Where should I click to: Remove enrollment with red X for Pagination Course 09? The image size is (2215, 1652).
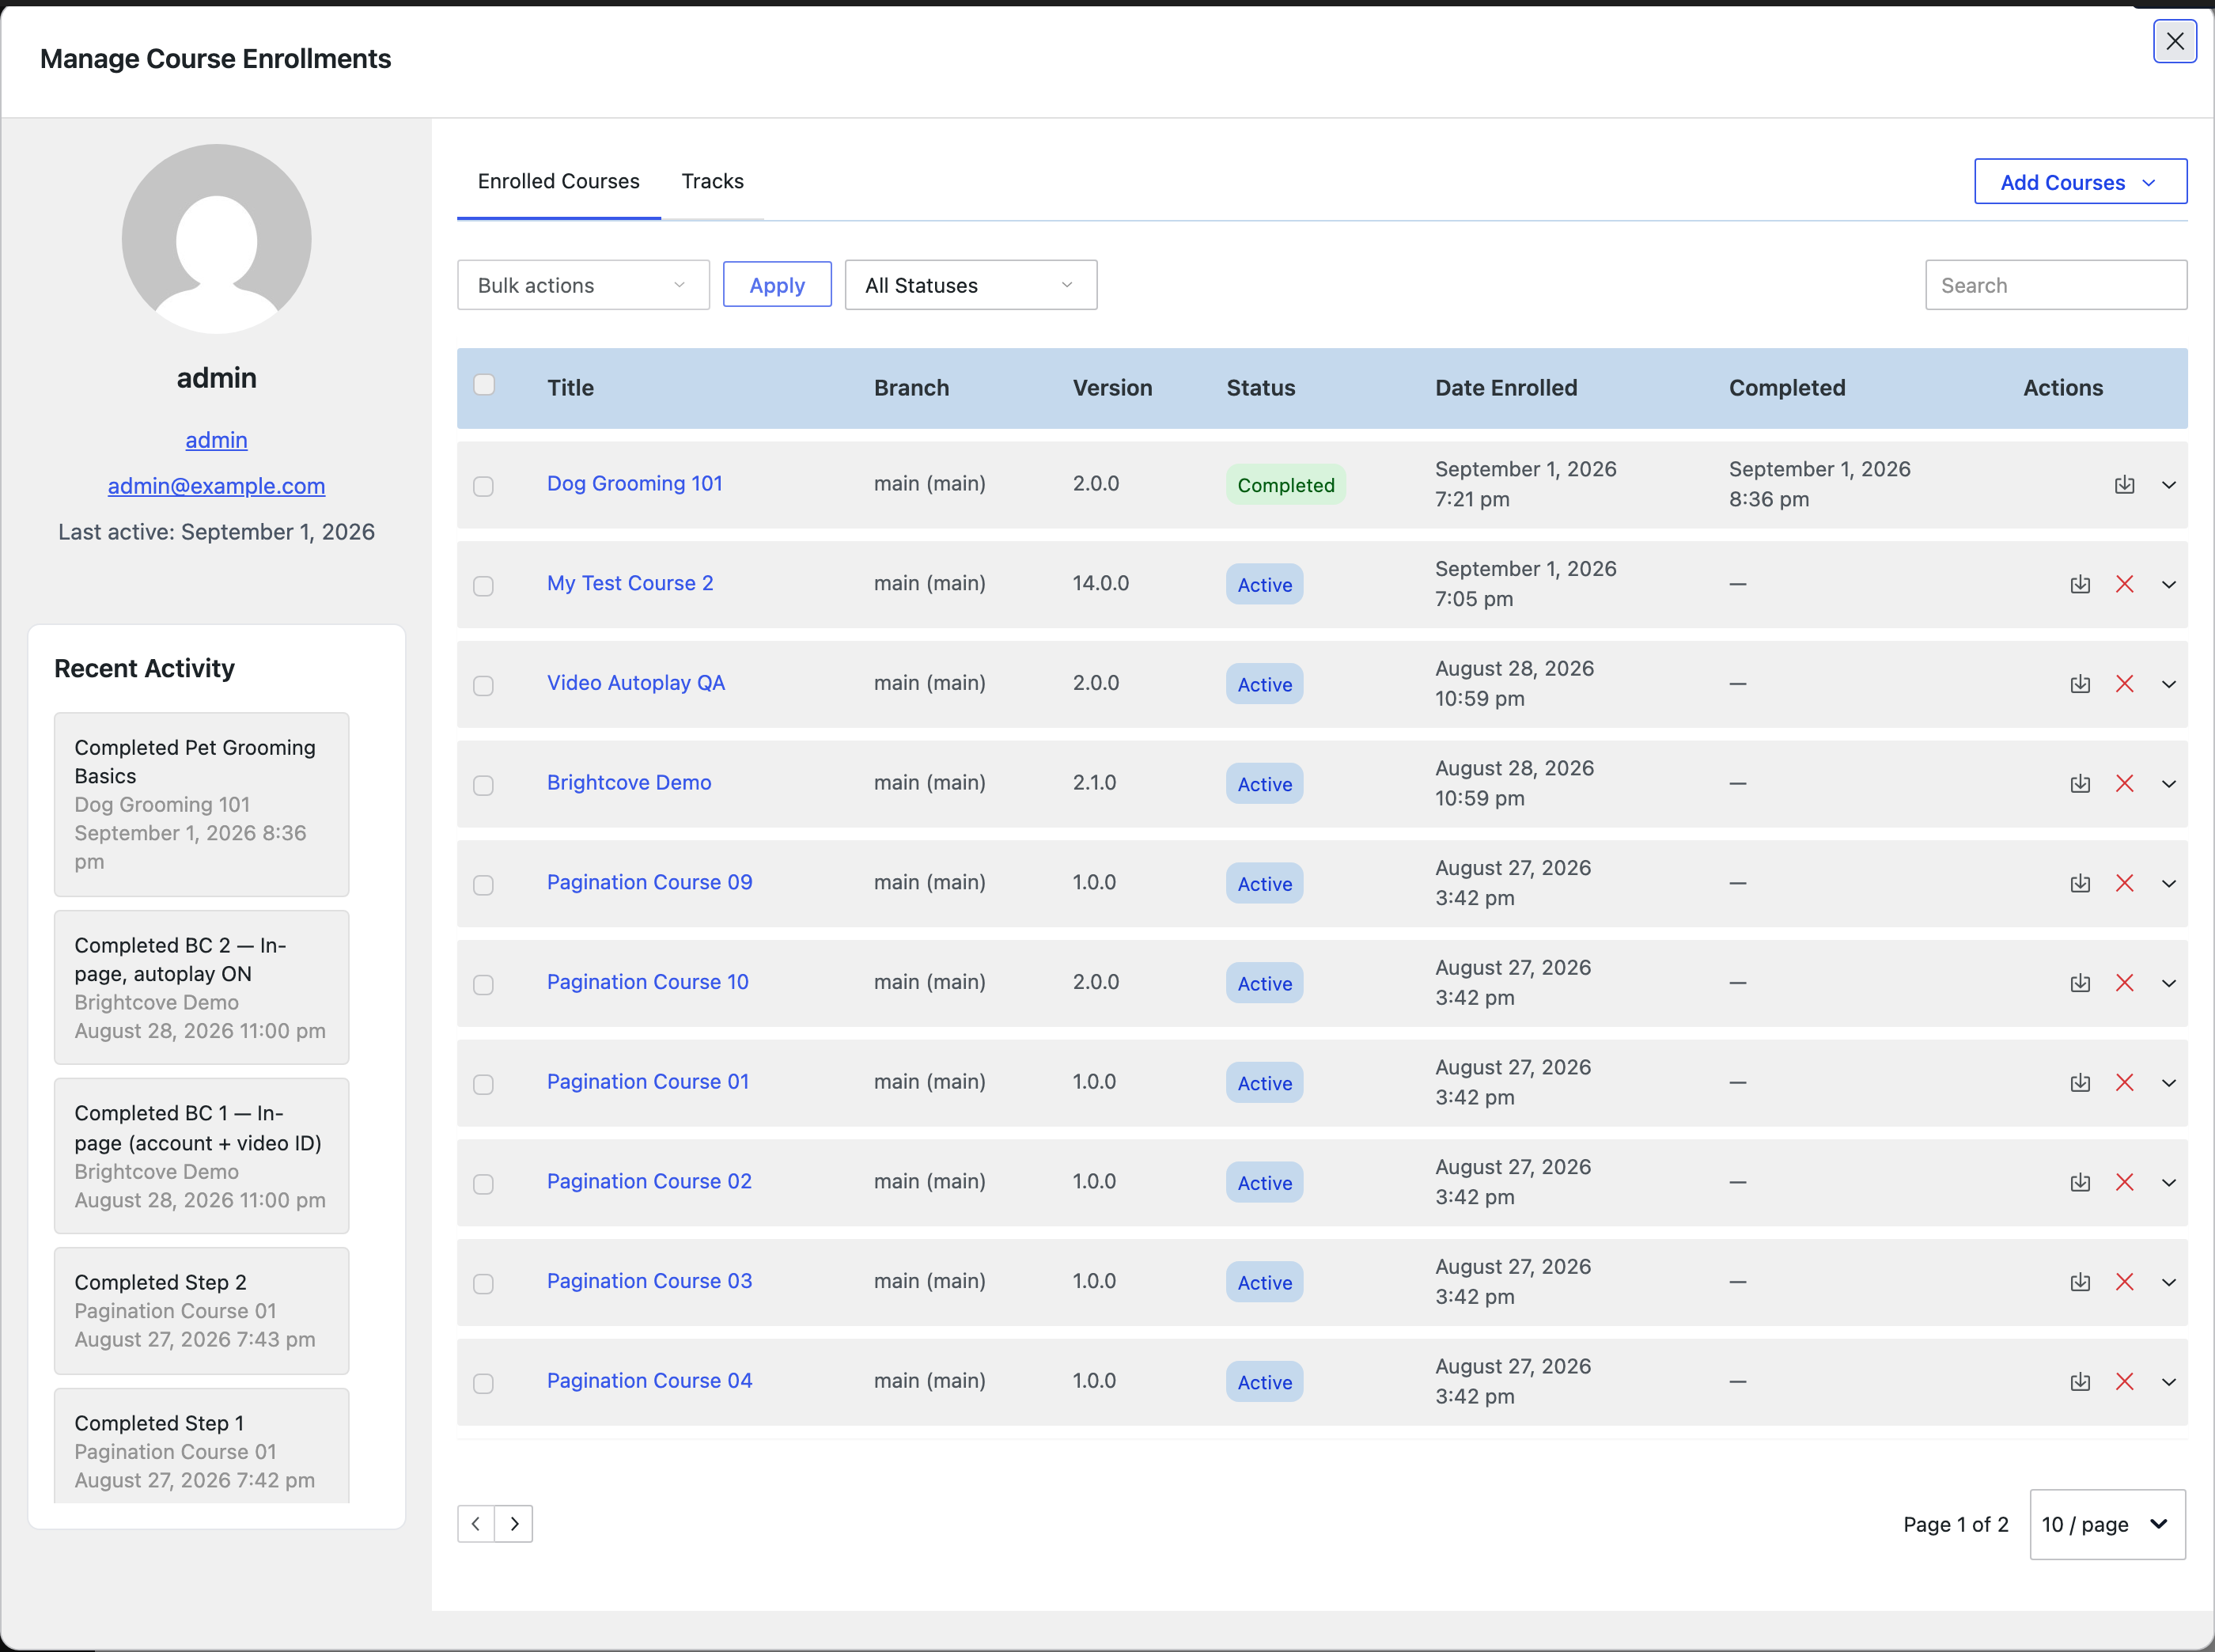click(x=2124, y=883)
